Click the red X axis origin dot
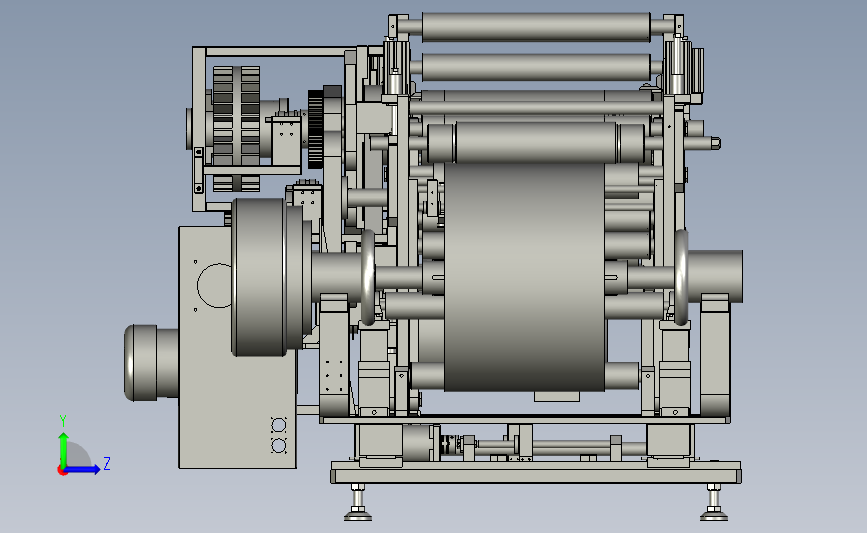The height and width of the screenshot is (533, 867). (x=62, y=471)
